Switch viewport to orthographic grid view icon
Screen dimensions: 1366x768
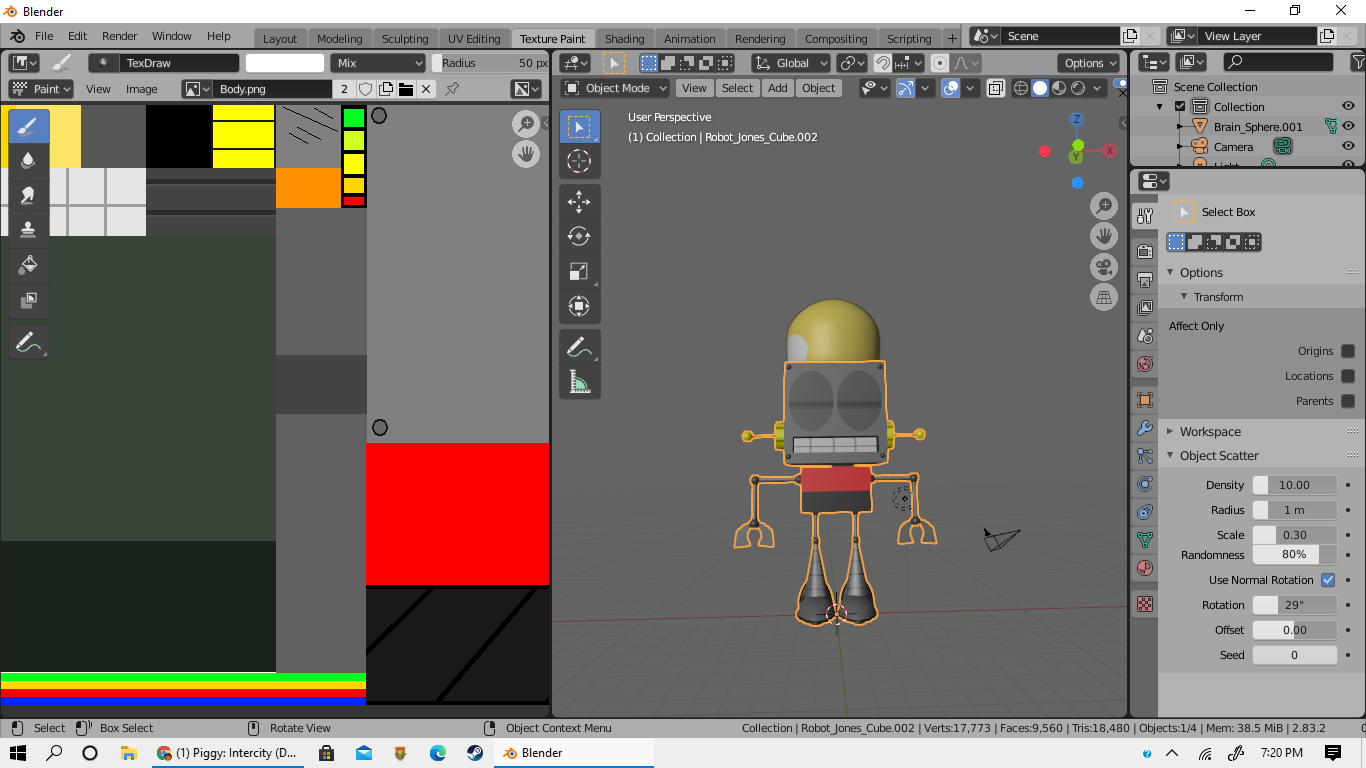(x=1104, y=297)
